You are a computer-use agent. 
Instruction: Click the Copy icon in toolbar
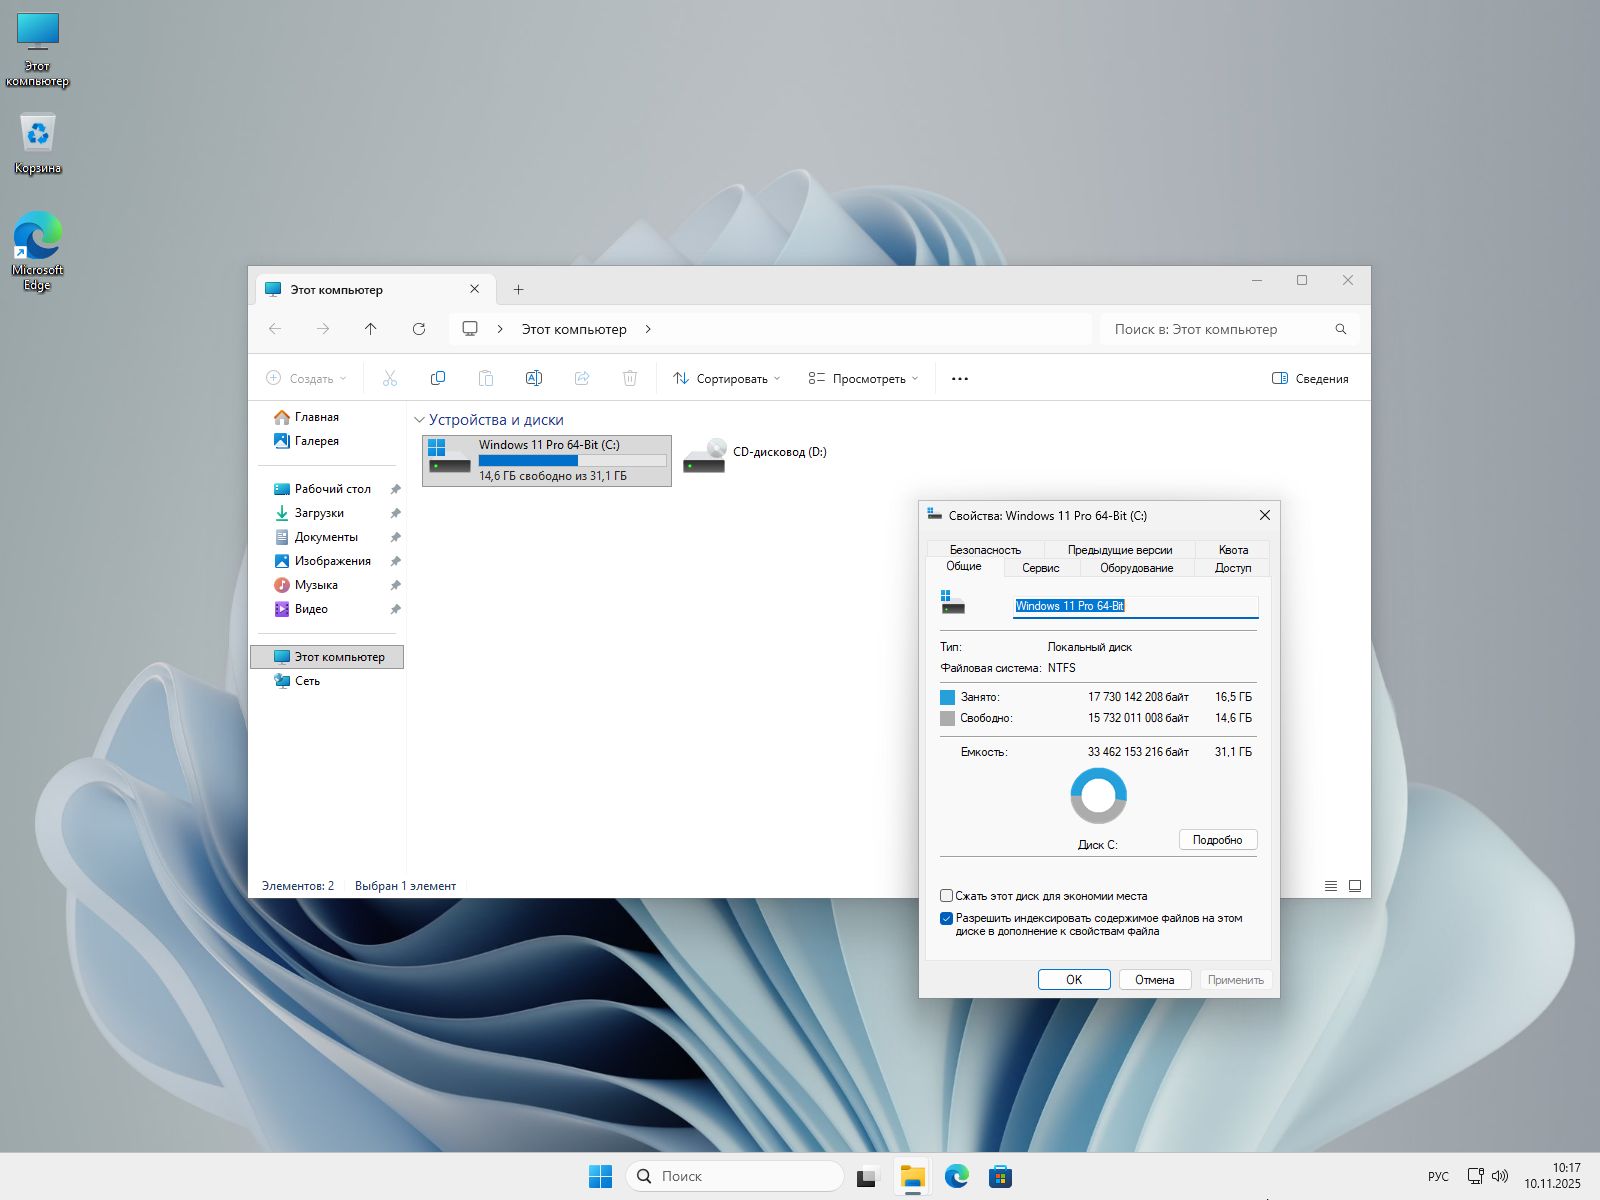(x=437, y=378)
